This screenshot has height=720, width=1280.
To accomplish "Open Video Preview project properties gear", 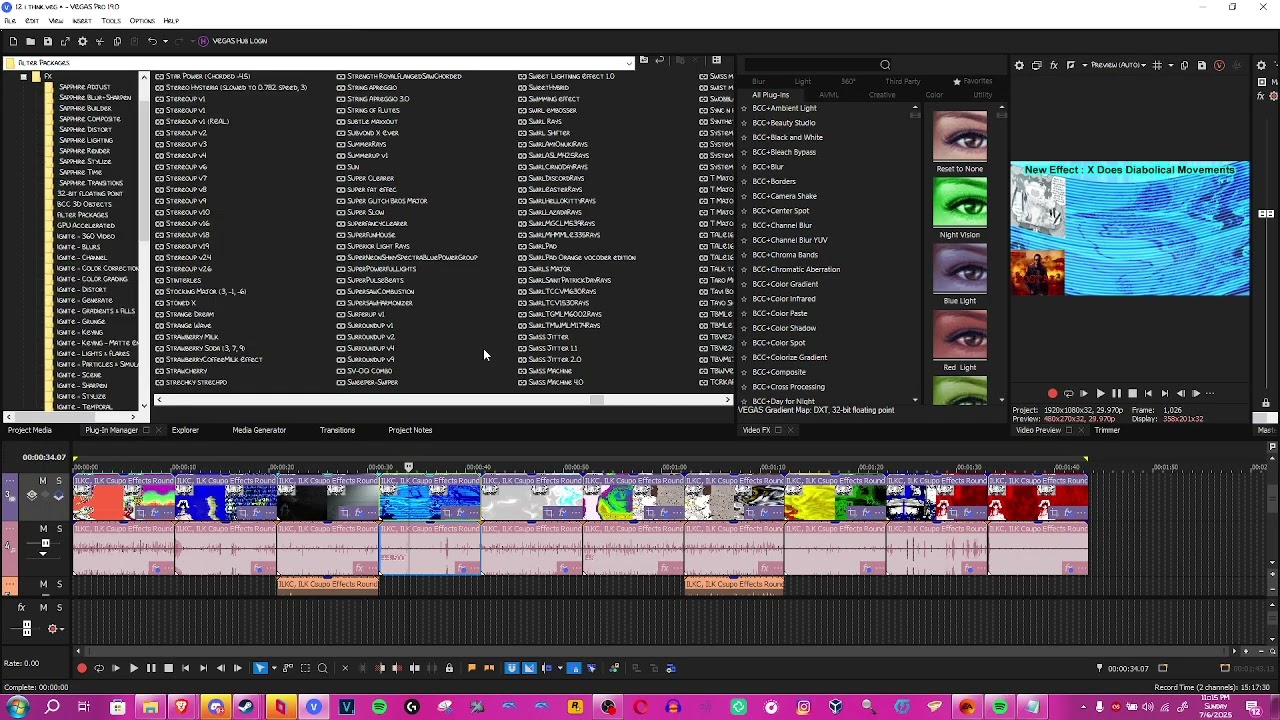I will [1019, 65].
